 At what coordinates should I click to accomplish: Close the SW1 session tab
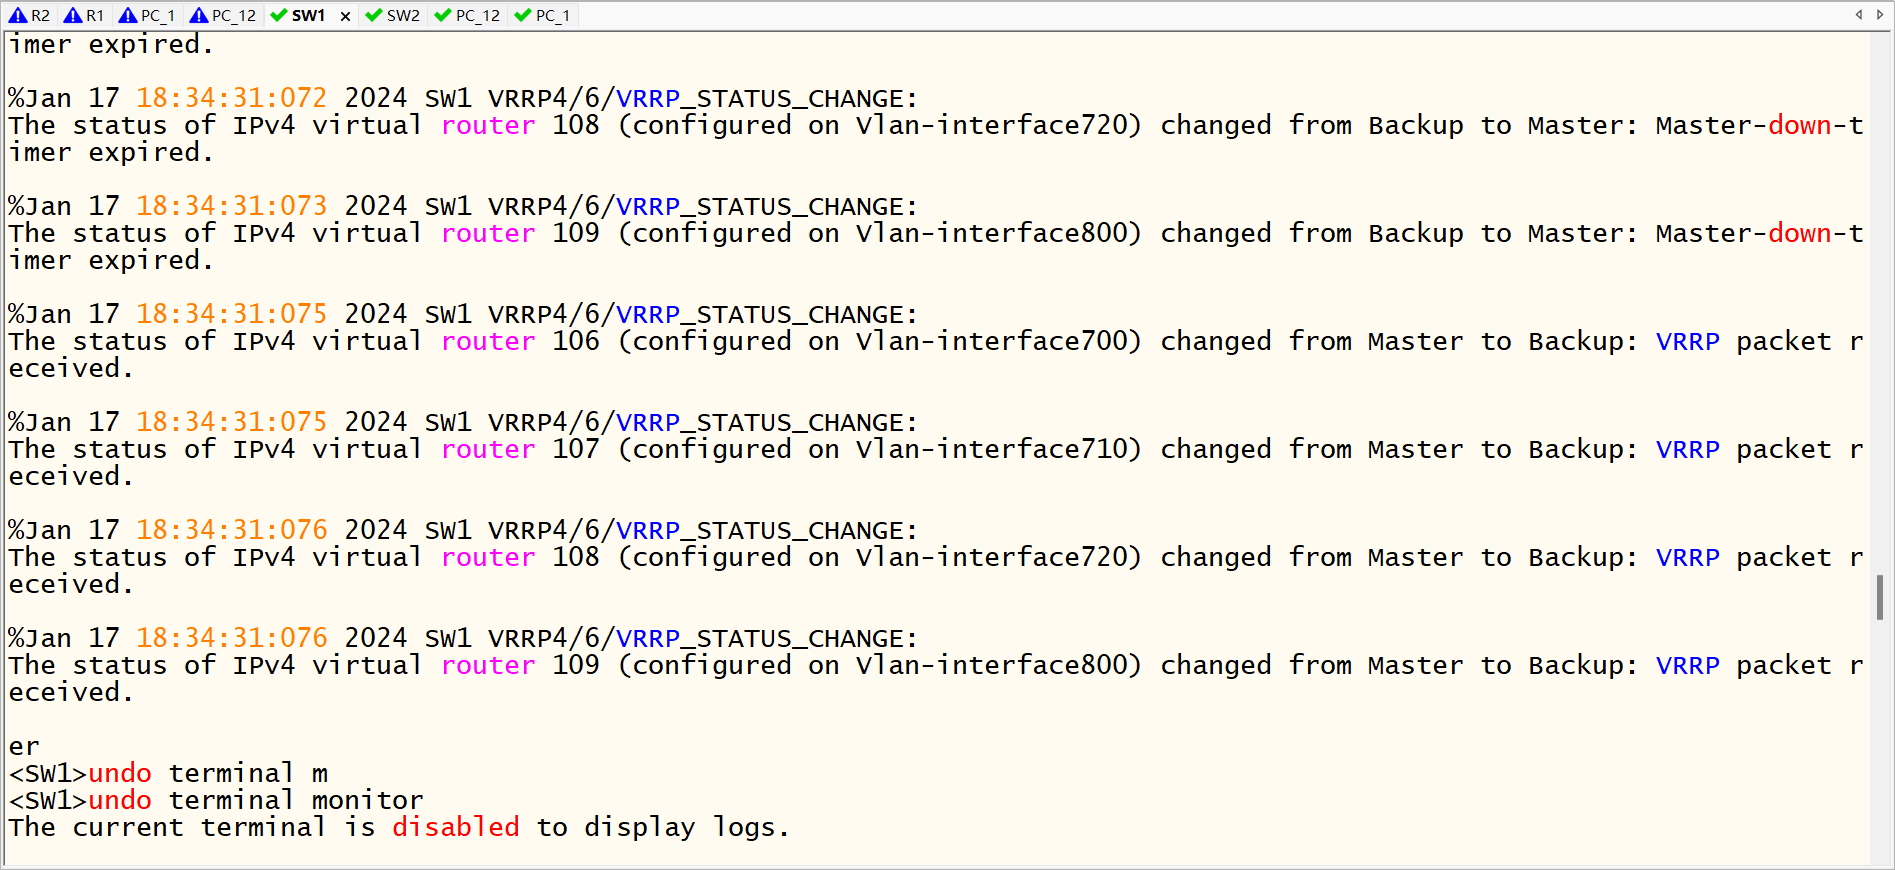(345, 16)
